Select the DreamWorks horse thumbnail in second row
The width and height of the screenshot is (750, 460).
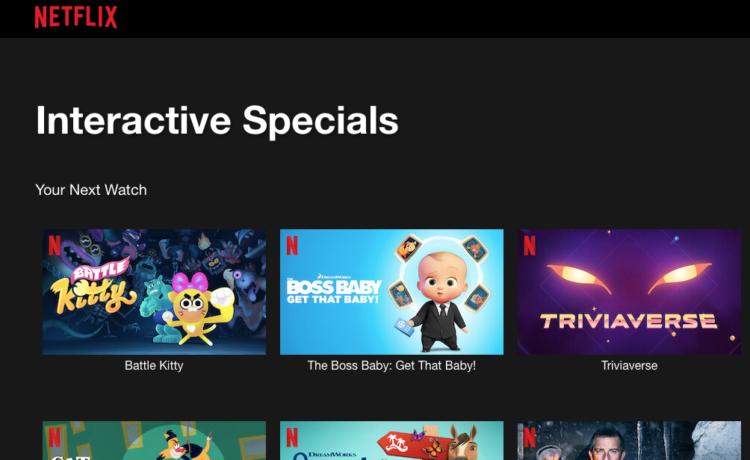pos(392,440)
